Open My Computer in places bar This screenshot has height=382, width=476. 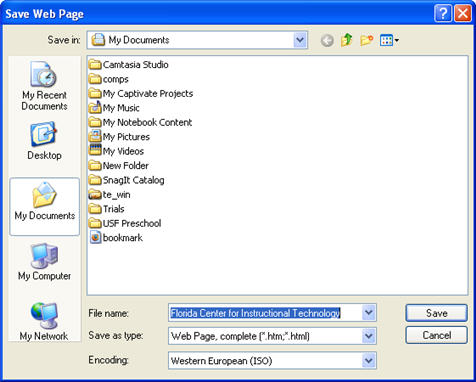pos(44,262)
